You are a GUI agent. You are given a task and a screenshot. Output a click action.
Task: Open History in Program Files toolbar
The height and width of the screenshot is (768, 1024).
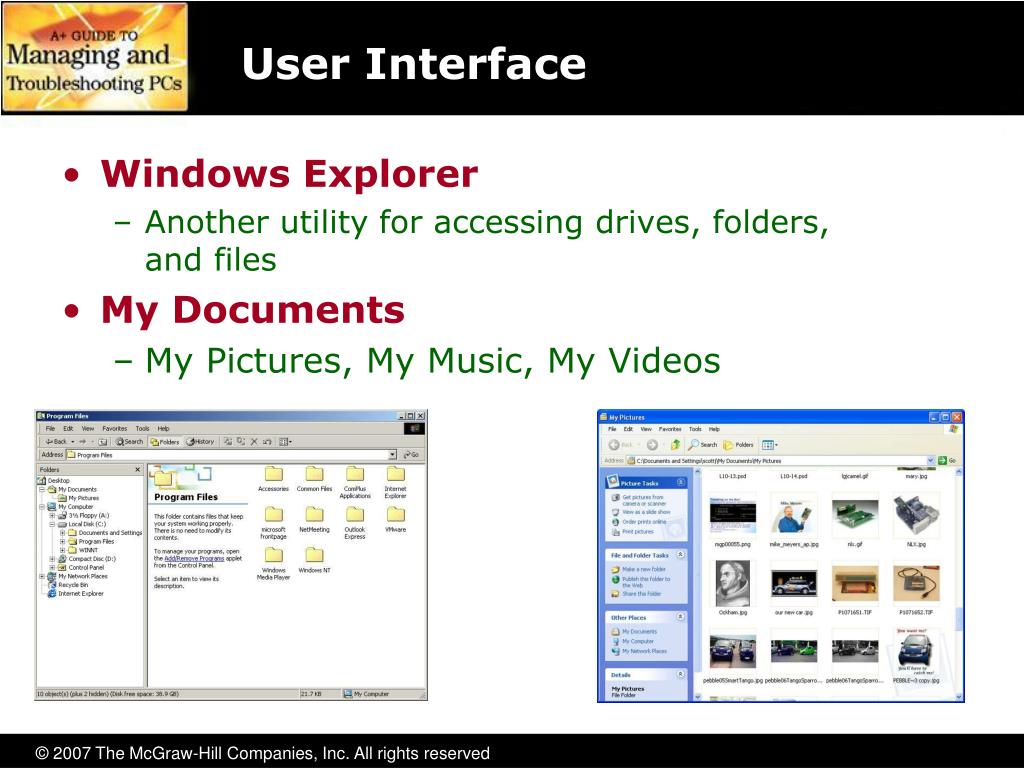200,441
